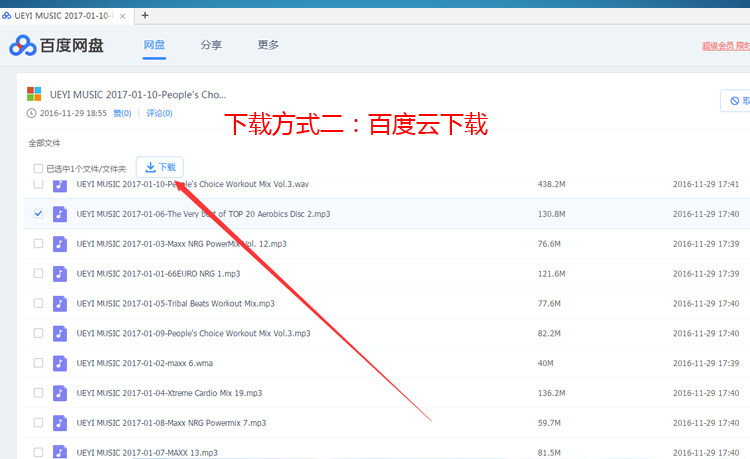Click the share title UEYI MUSIC 2017-01-10-People's Cho...
Screen dimensions: 750x459
click(138, 95)
